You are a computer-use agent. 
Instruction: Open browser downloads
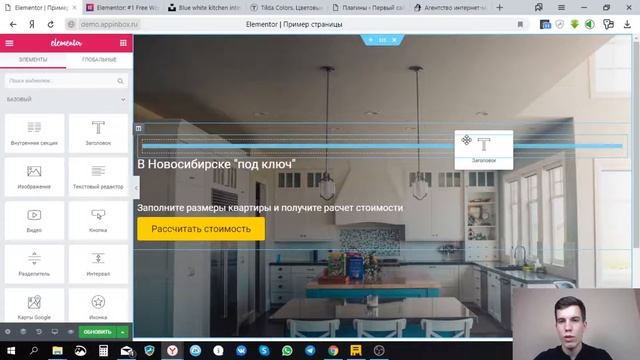point(627,24)
